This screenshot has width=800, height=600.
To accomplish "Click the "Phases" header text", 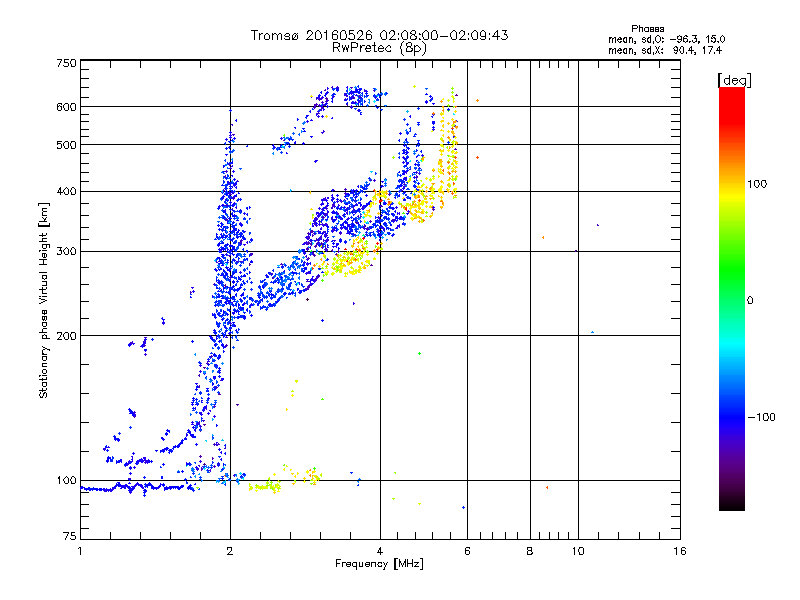I will coord(647,29).
